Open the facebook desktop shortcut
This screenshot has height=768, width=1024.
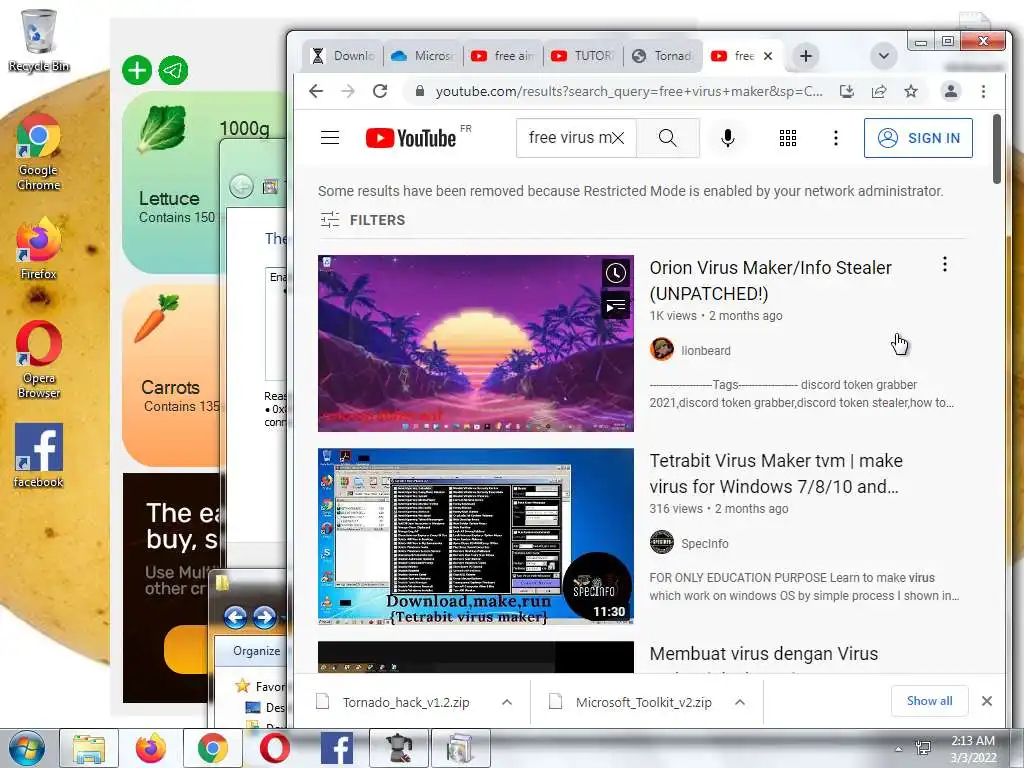click(x=39, y=455)
